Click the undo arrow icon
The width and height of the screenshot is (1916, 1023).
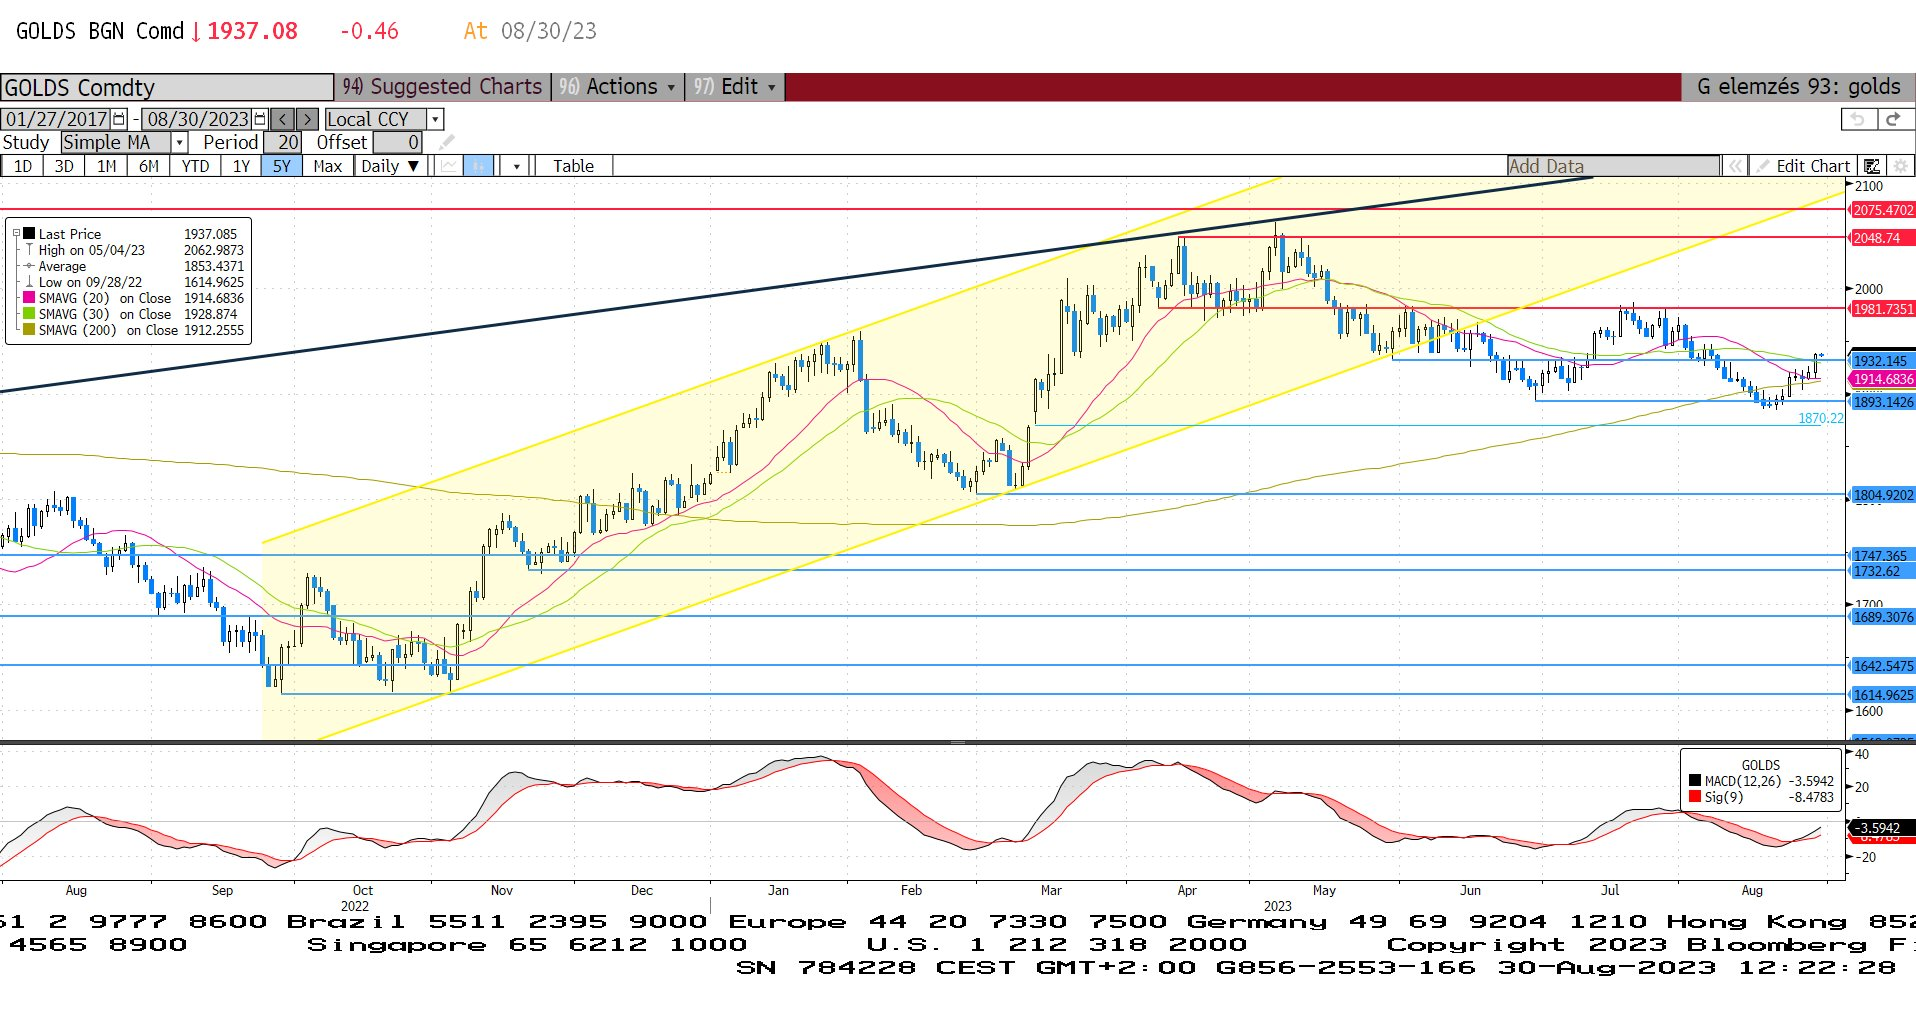(1857, 119)
